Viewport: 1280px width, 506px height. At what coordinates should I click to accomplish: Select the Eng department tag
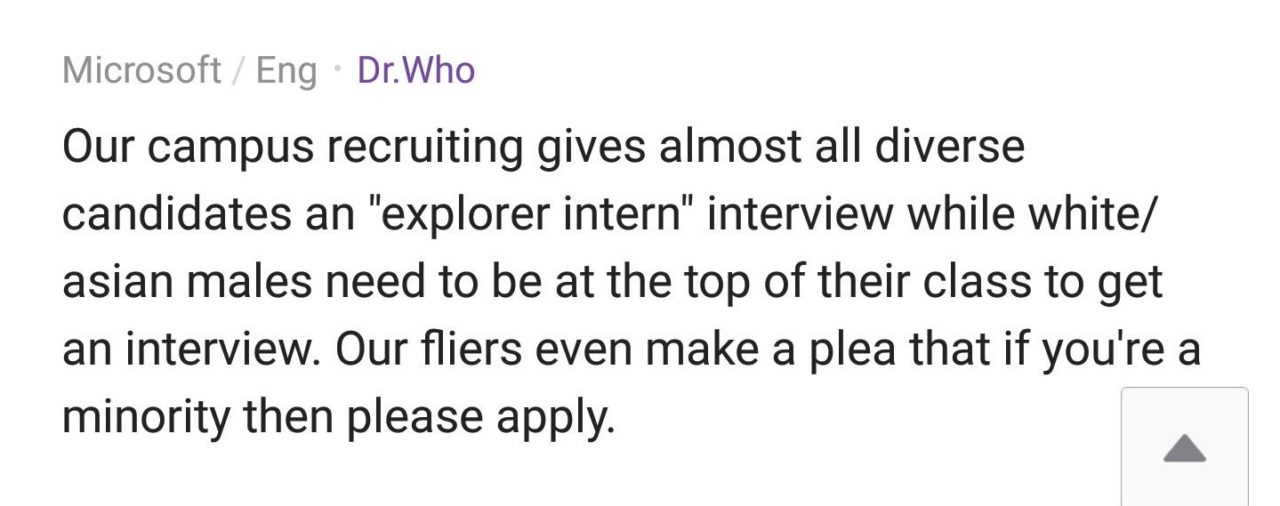[x=286, y=71]
